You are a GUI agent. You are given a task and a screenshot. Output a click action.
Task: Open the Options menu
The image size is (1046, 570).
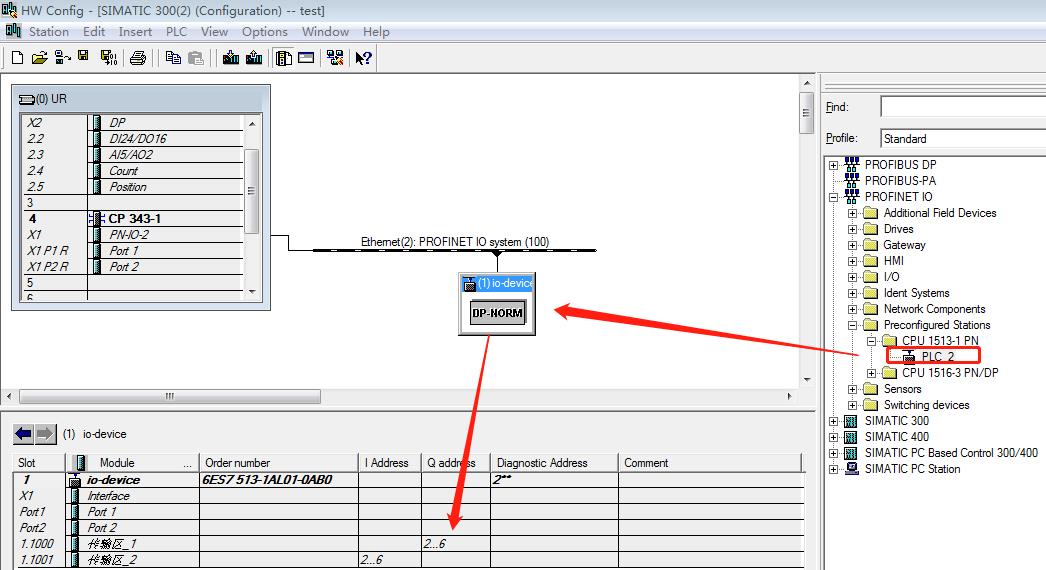tap(265, 31)
